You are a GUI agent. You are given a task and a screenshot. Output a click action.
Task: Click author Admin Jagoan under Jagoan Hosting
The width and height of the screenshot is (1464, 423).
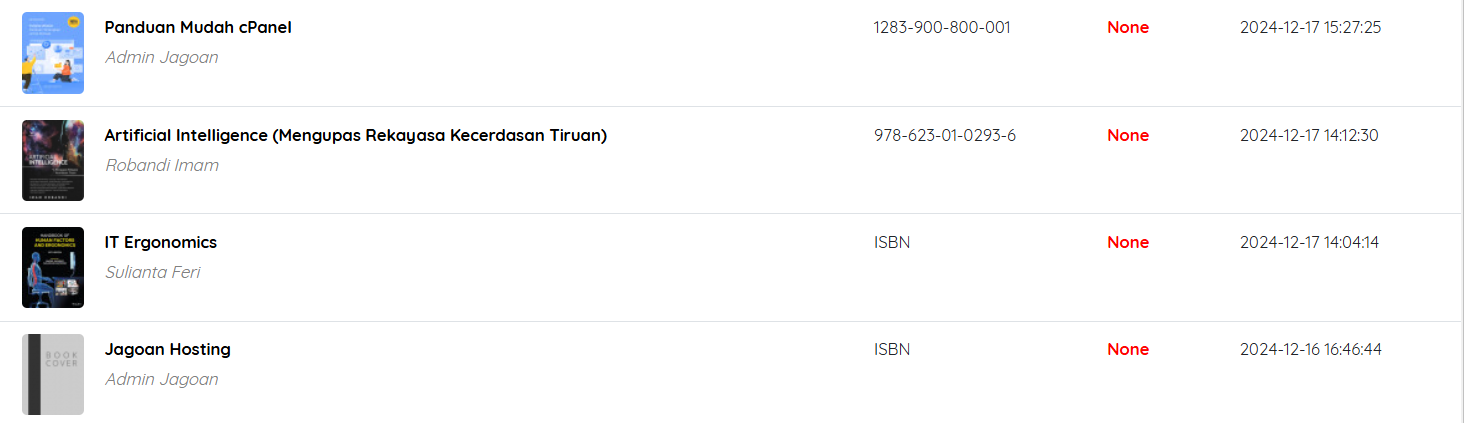(161, 379)
